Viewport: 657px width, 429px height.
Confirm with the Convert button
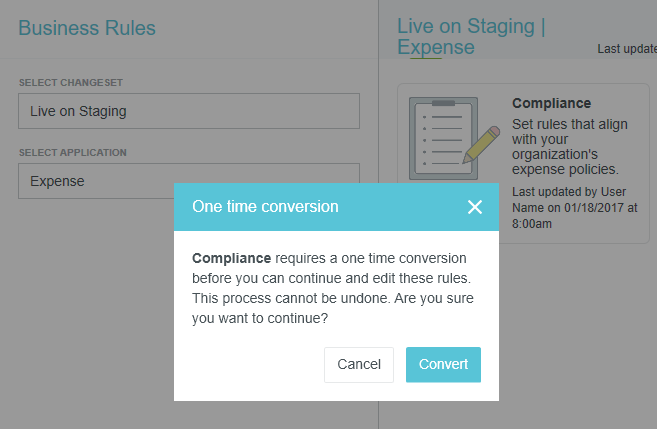[x=443, y=364]
